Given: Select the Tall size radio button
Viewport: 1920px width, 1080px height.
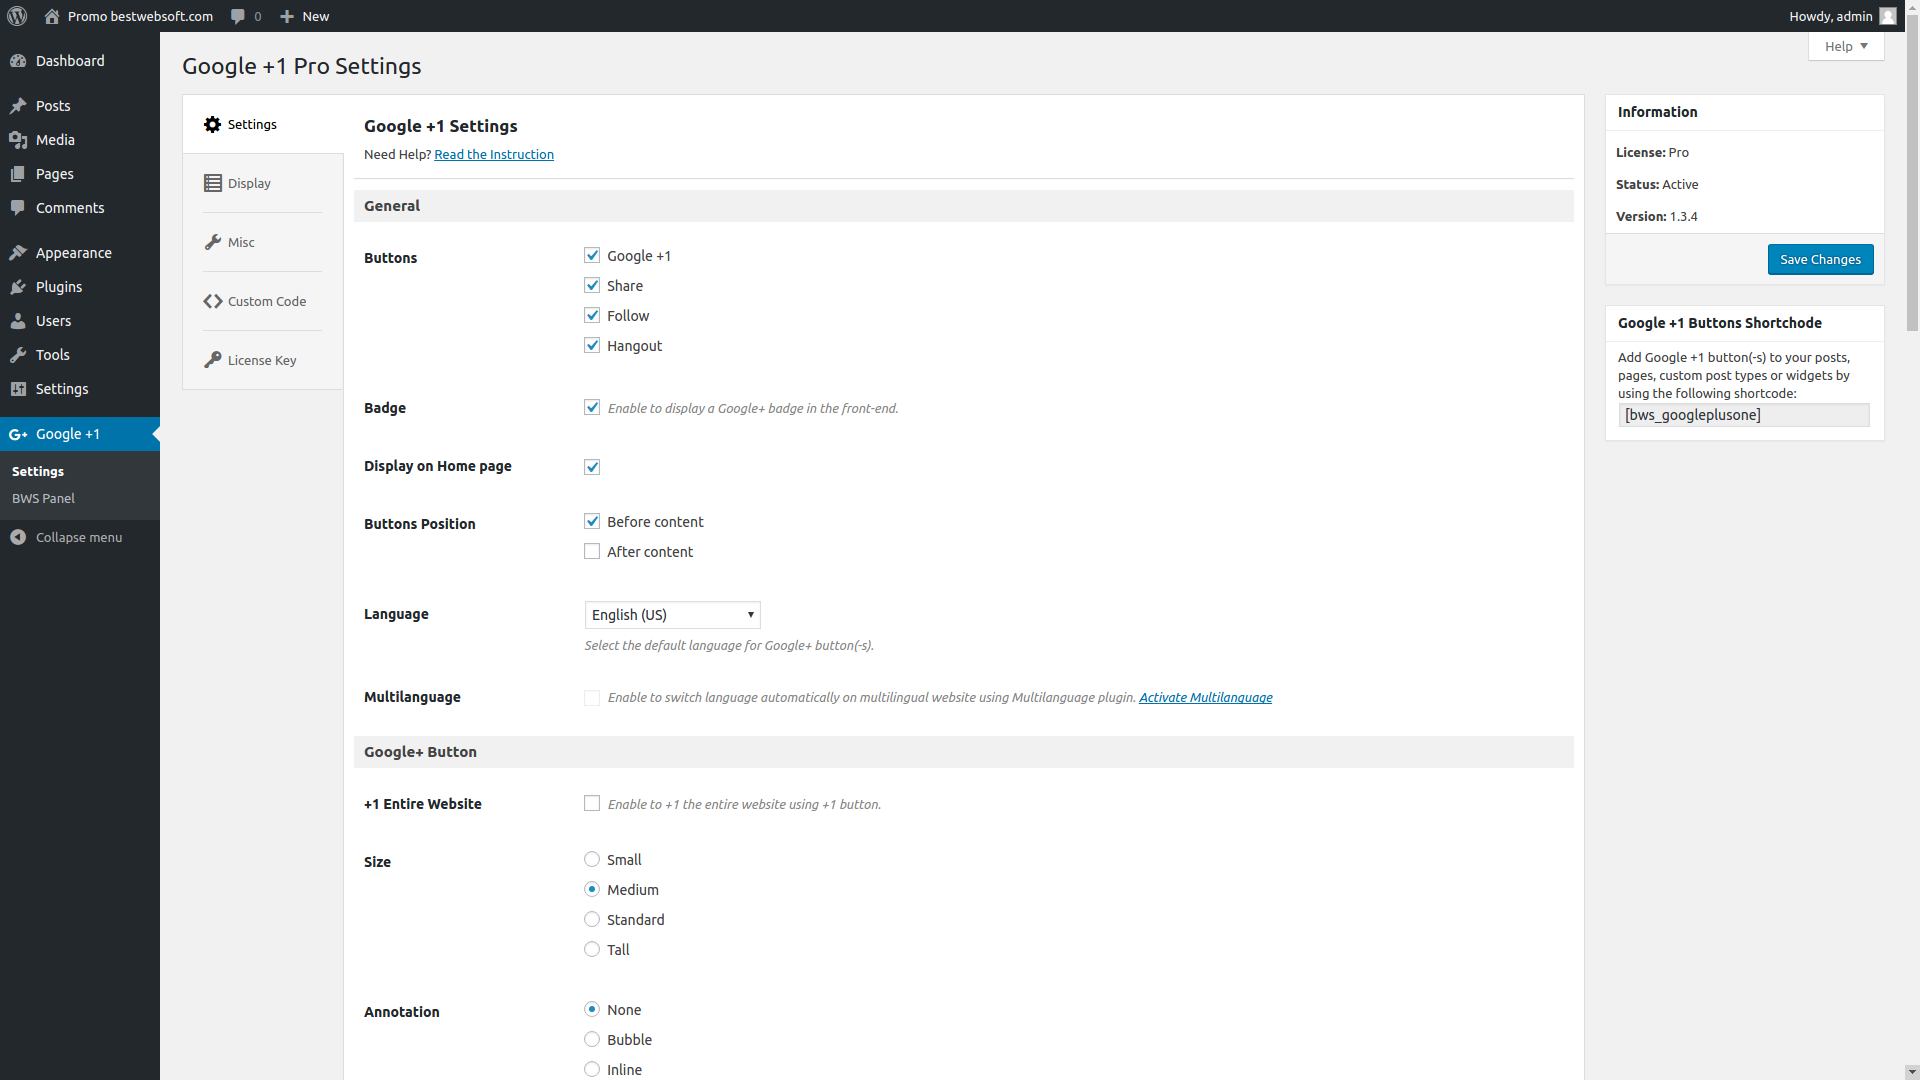Looking at the screenshot, I should click(x=592, y=949).
